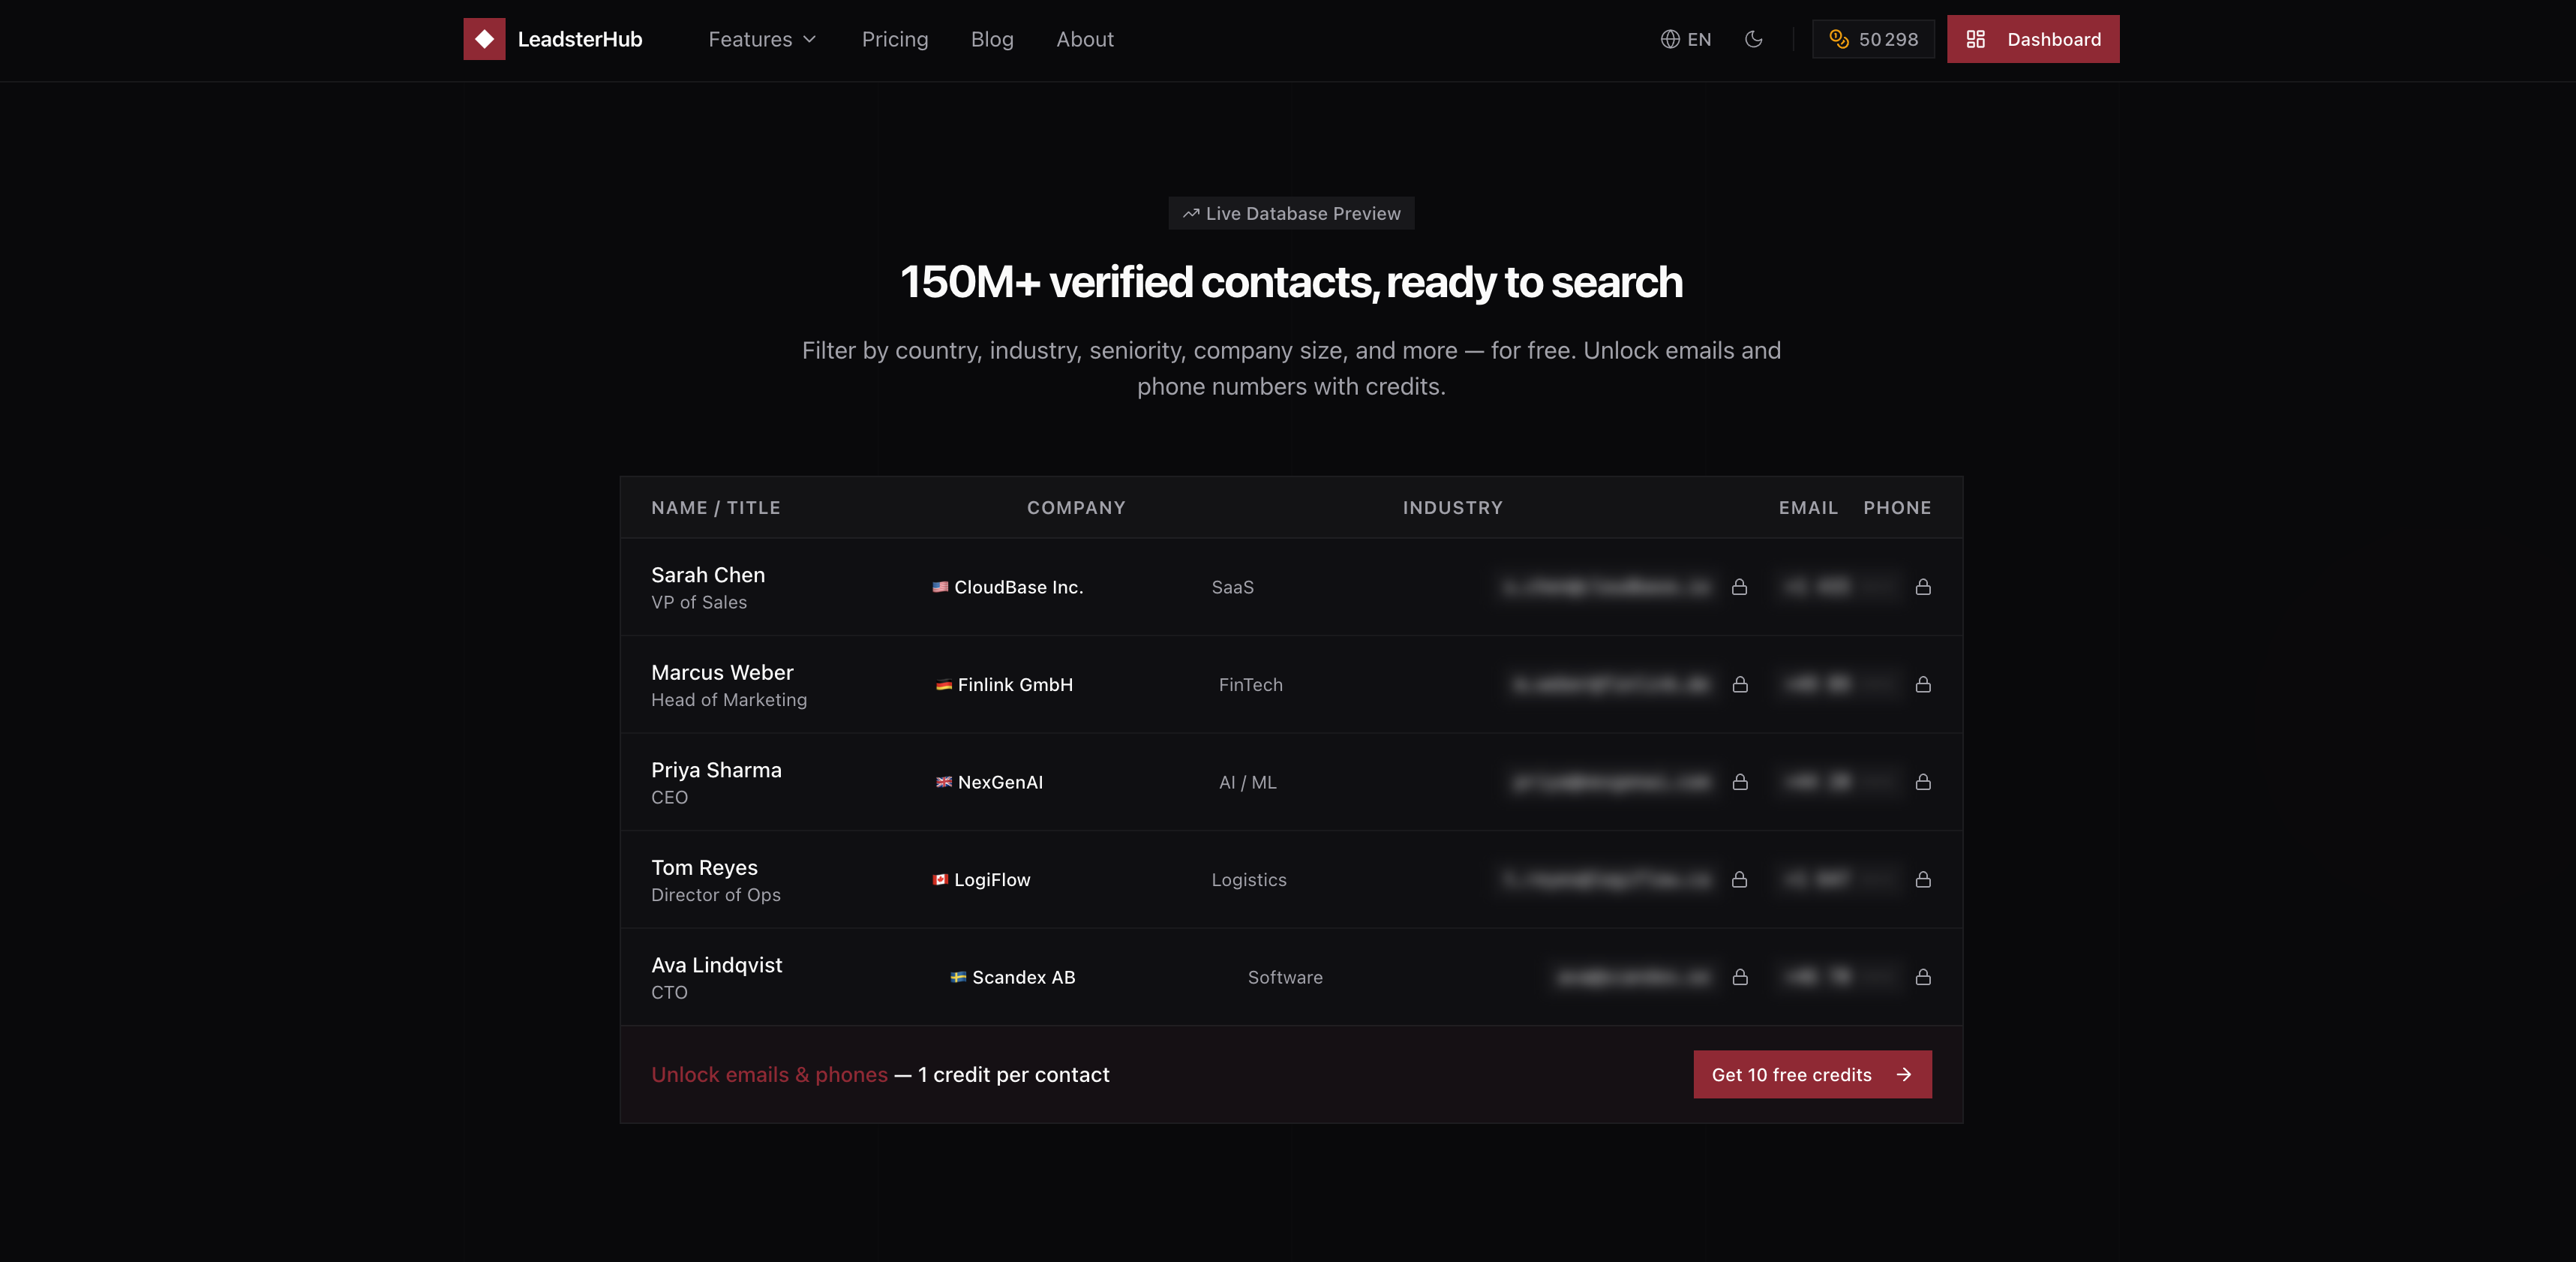Go to the Blog page
Image resolution: width=2576 pixels, height=1262 pixels.
pos(991,39)
